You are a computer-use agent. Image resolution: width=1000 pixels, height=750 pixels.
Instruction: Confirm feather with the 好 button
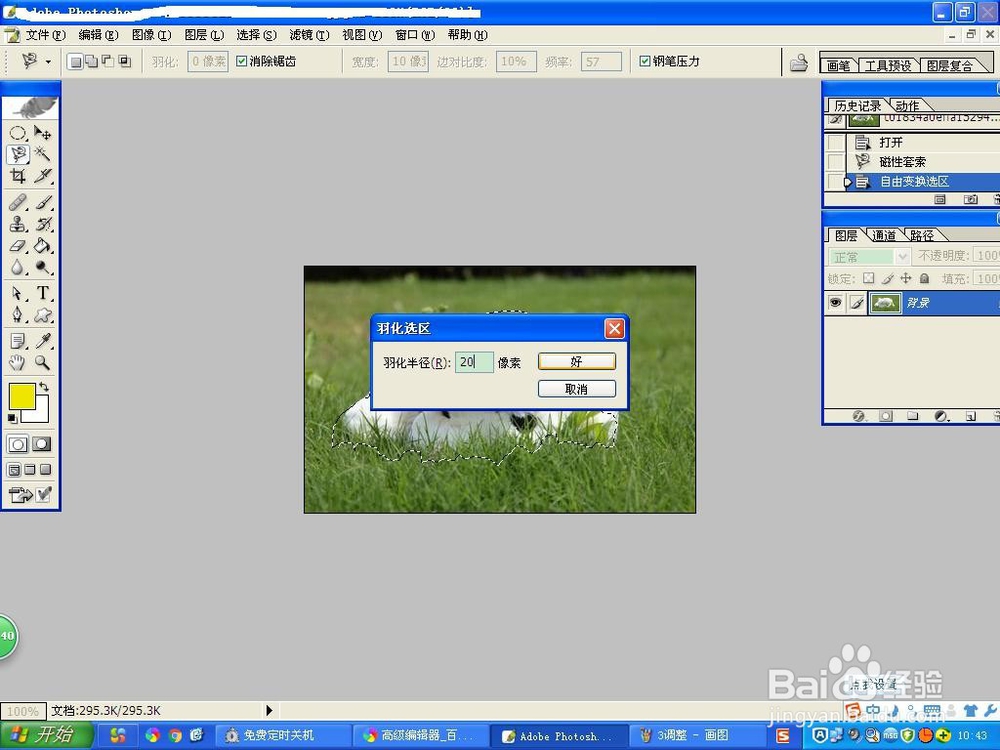(x=577, y=362)
